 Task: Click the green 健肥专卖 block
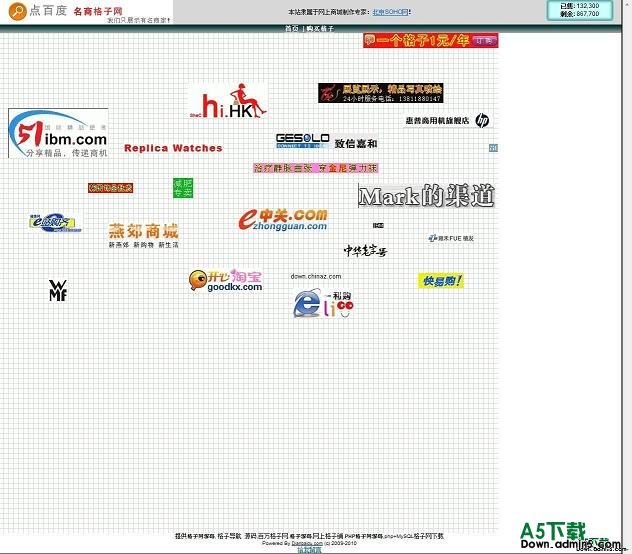[x=183, y=187]
